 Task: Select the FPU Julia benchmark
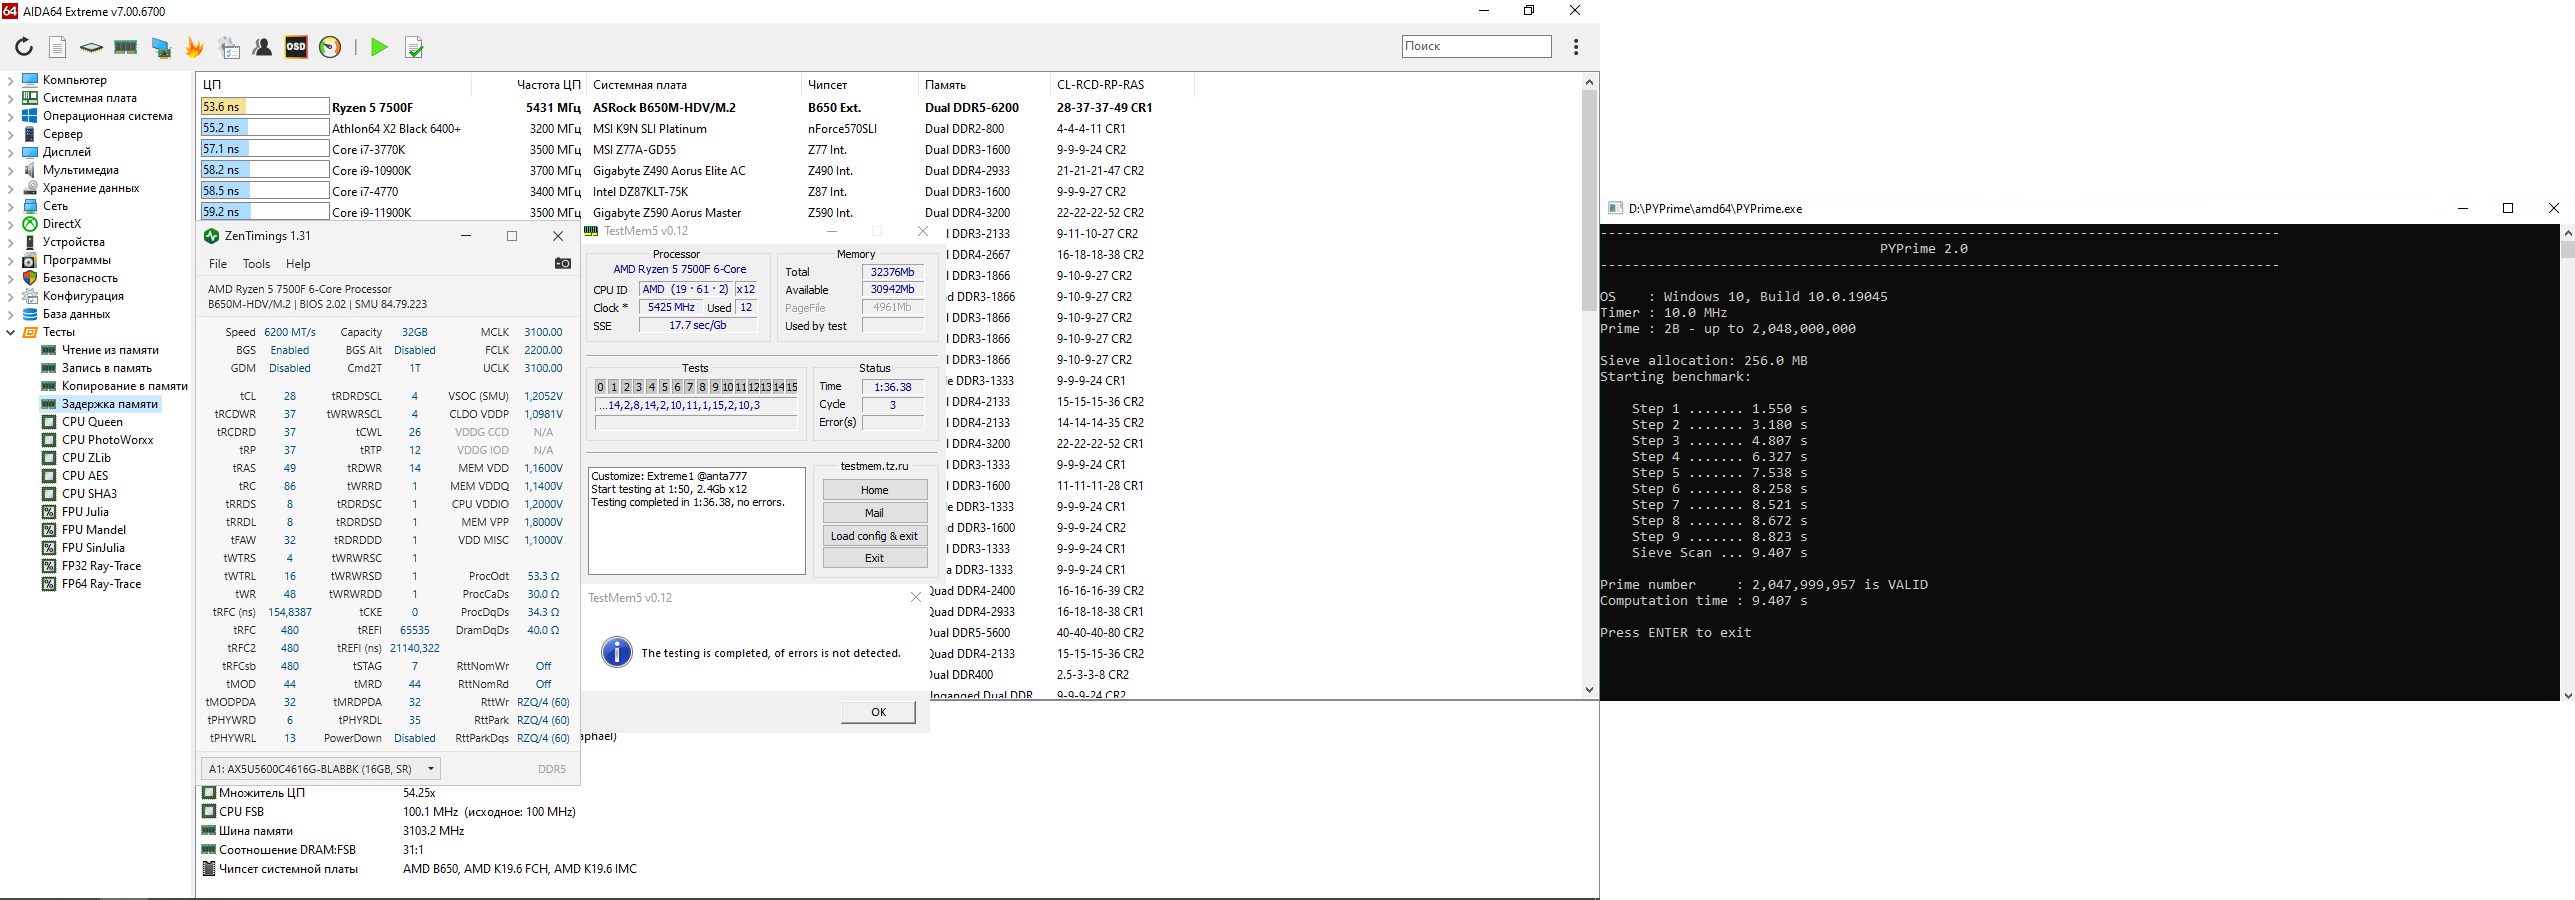coord(85,512)
